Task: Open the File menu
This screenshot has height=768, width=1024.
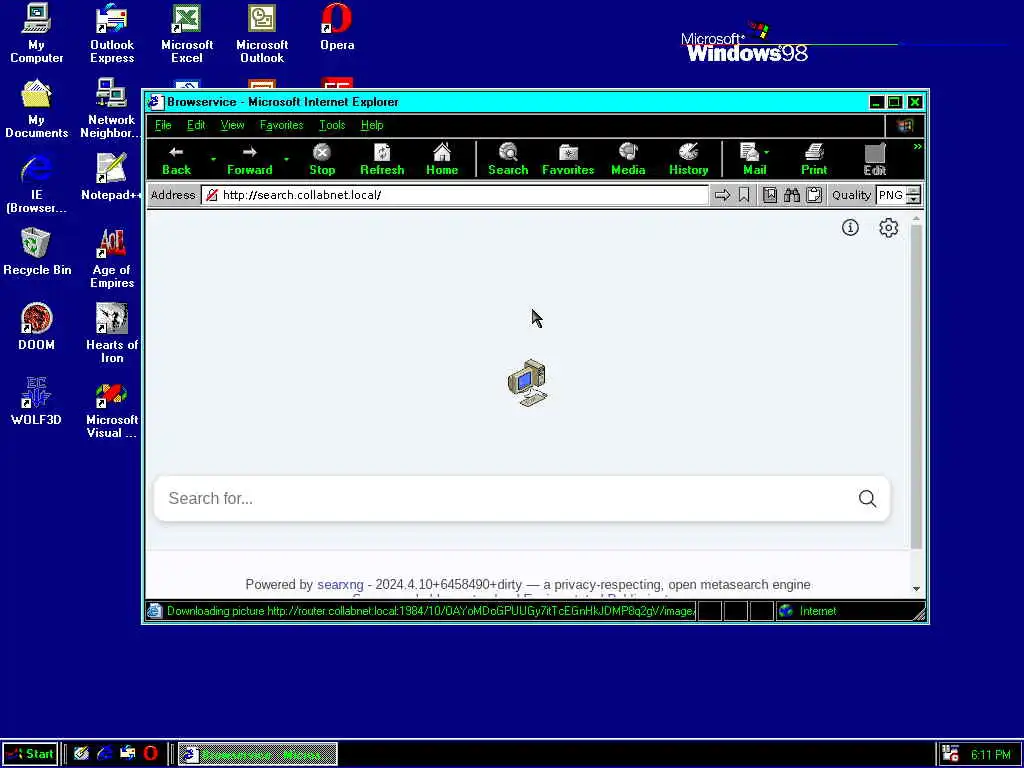Action: point(163,125)
